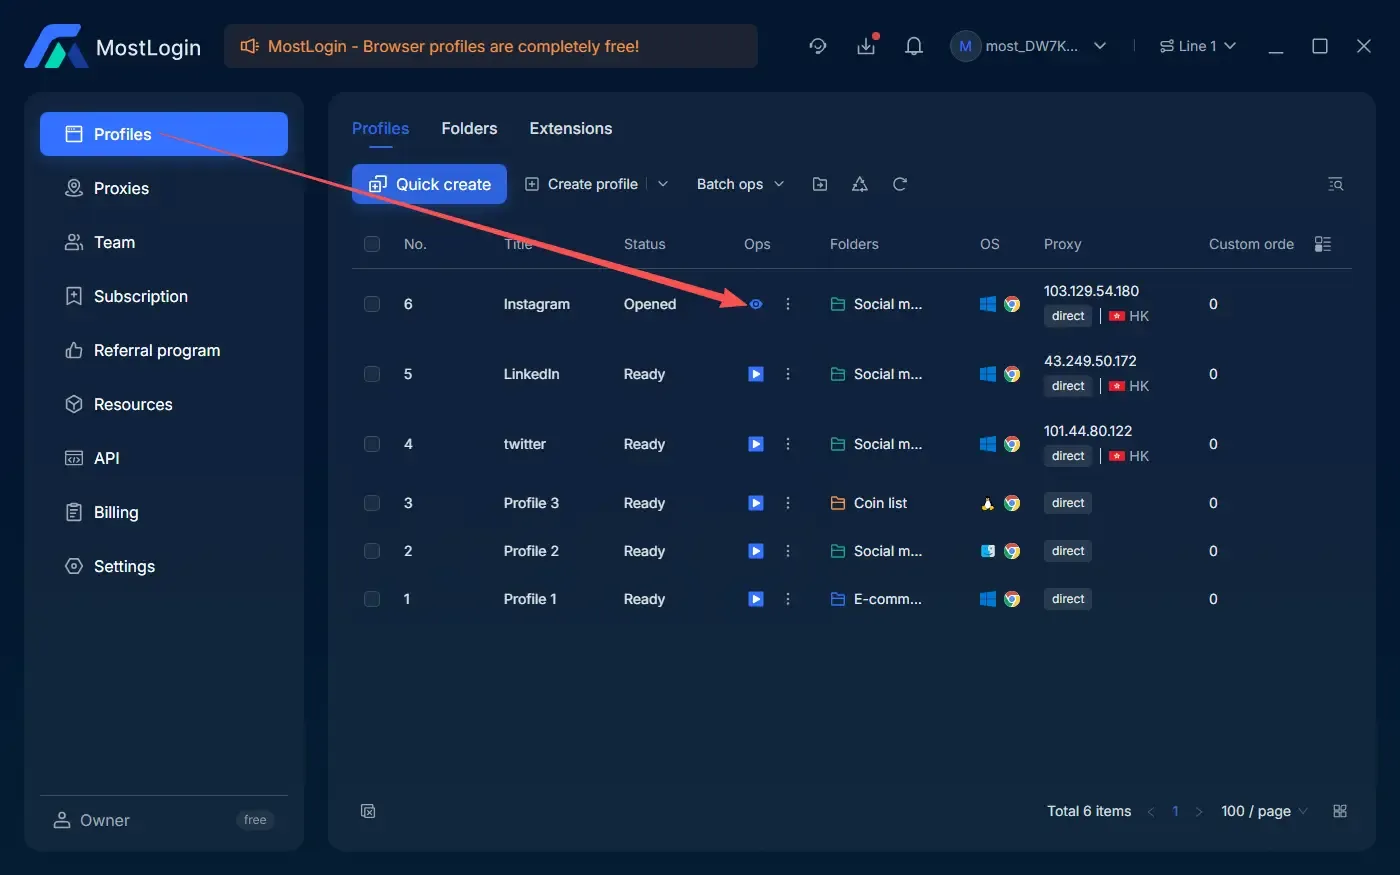Screen dimensions: 1400x875
Task: Open more options for LinkedIn row
Action: tap(788, 374)
